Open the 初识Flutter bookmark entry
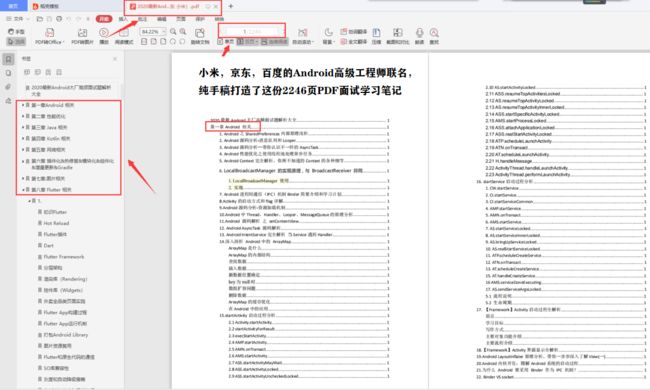 click(56, 212)
